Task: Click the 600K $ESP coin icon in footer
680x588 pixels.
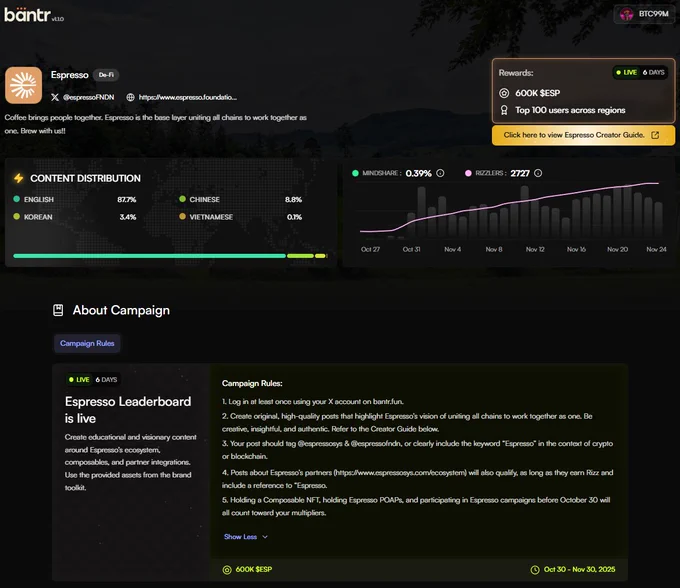Action: 227,569
